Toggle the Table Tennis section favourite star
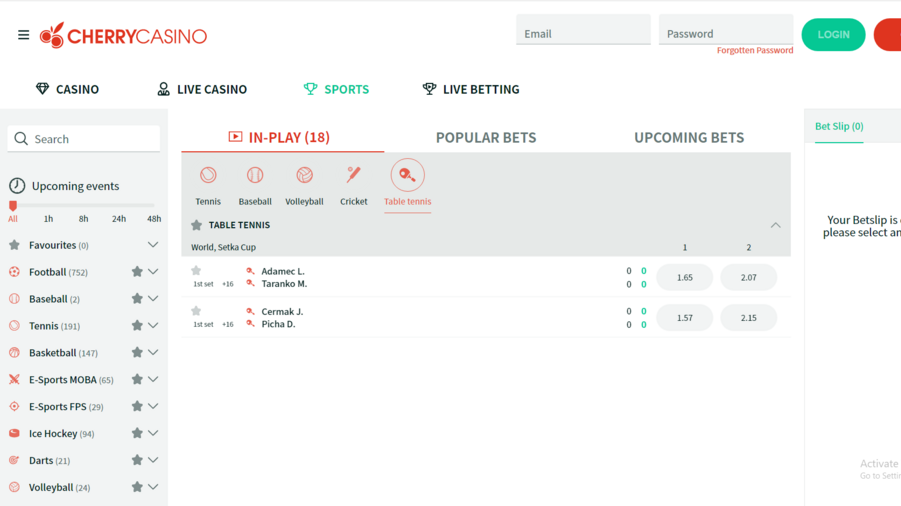Screen dimensions: 901x506 click(x=196, y=225)
